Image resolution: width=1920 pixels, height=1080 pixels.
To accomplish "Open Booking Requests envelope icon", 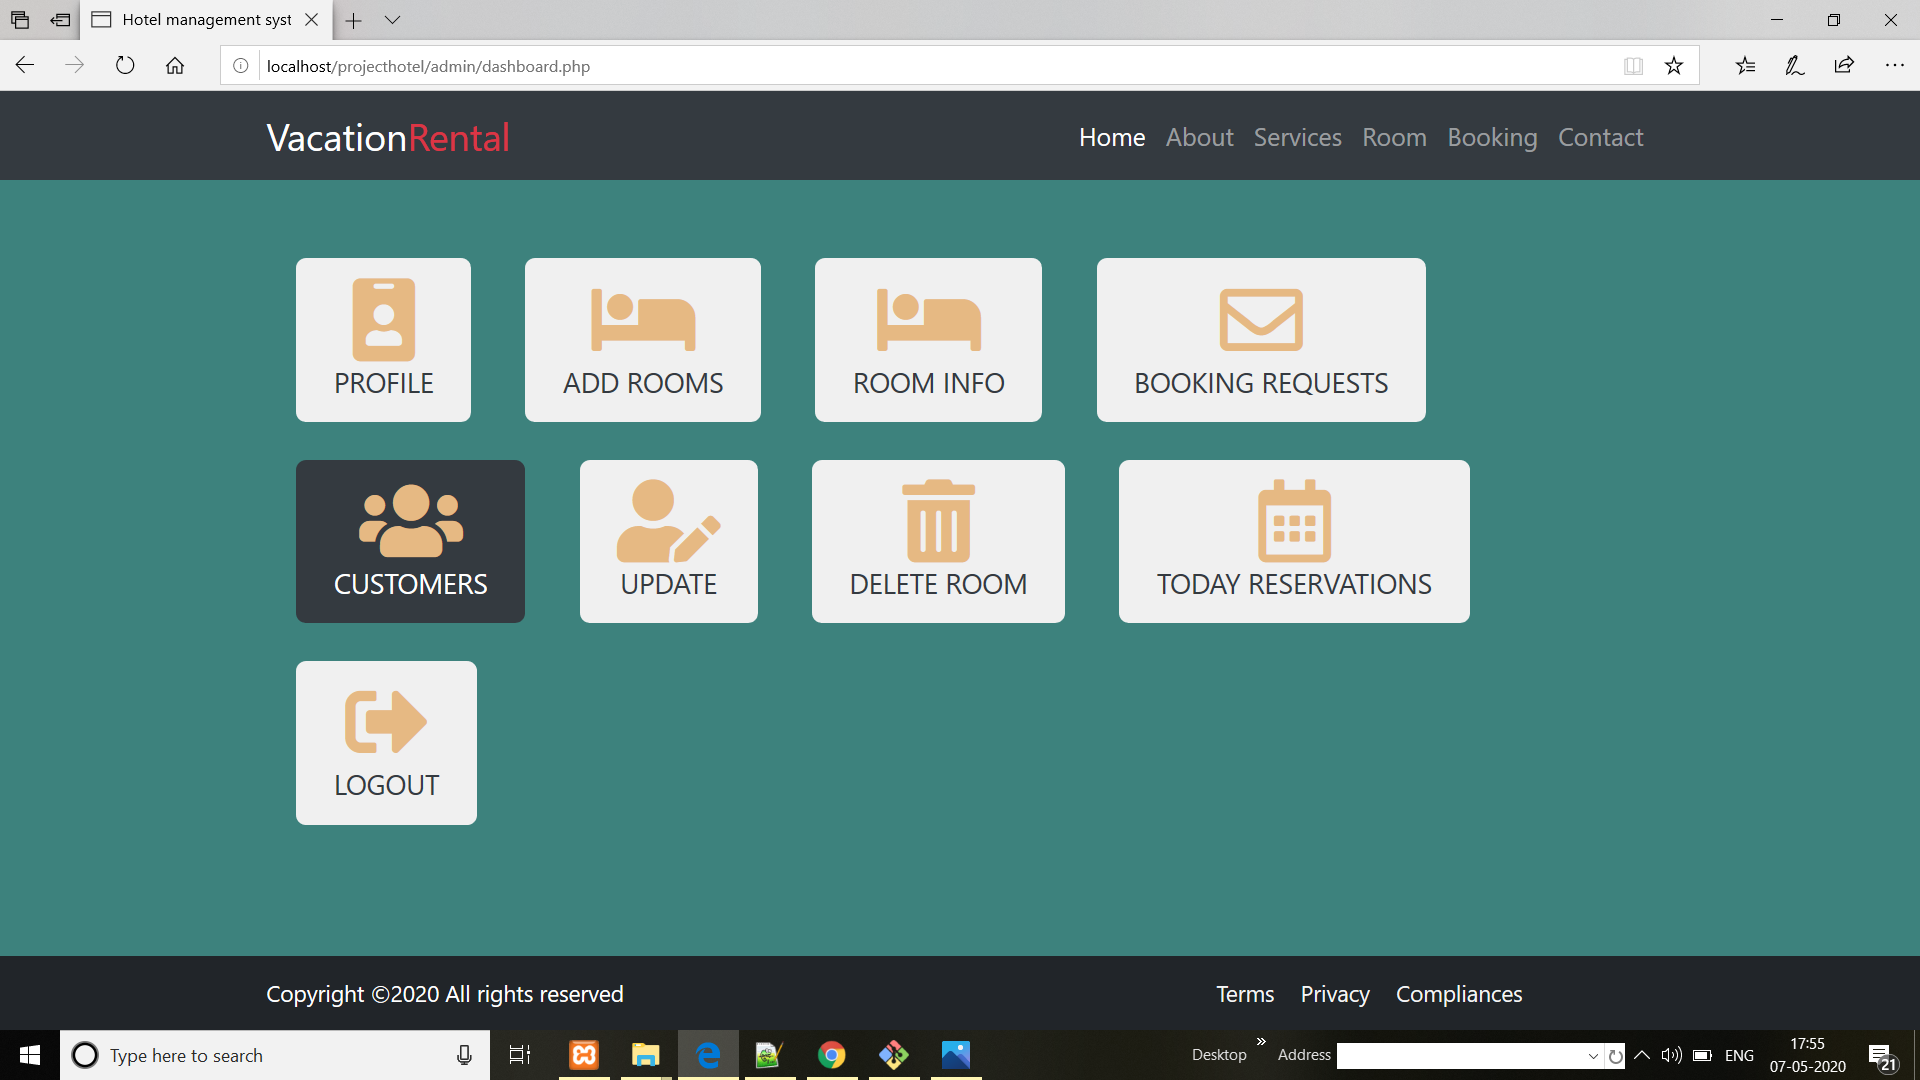I will tap(1261, 318).
